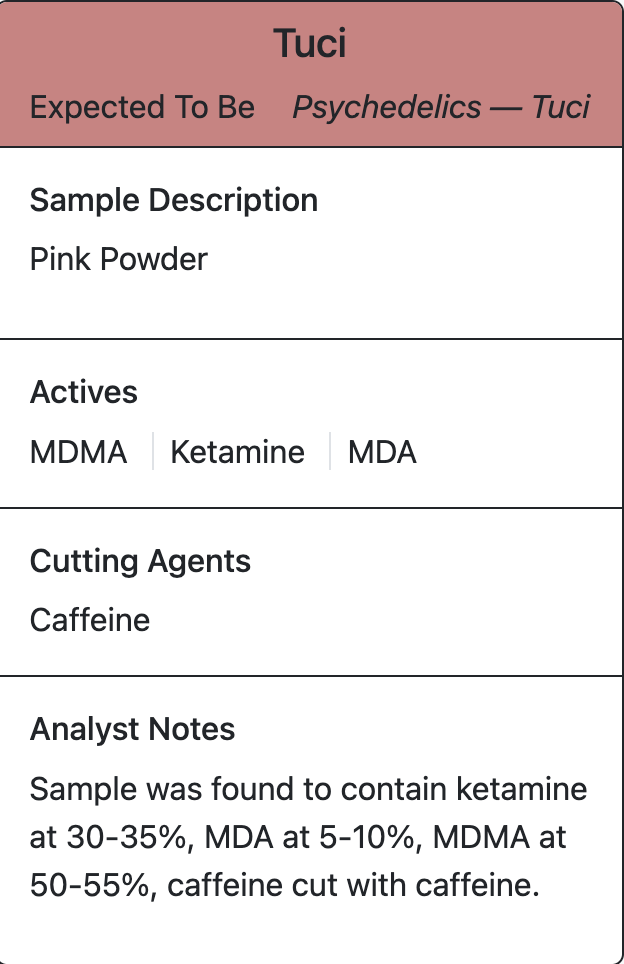Select the Sample Description heading
624x964 pixels.
pos(174,200)
